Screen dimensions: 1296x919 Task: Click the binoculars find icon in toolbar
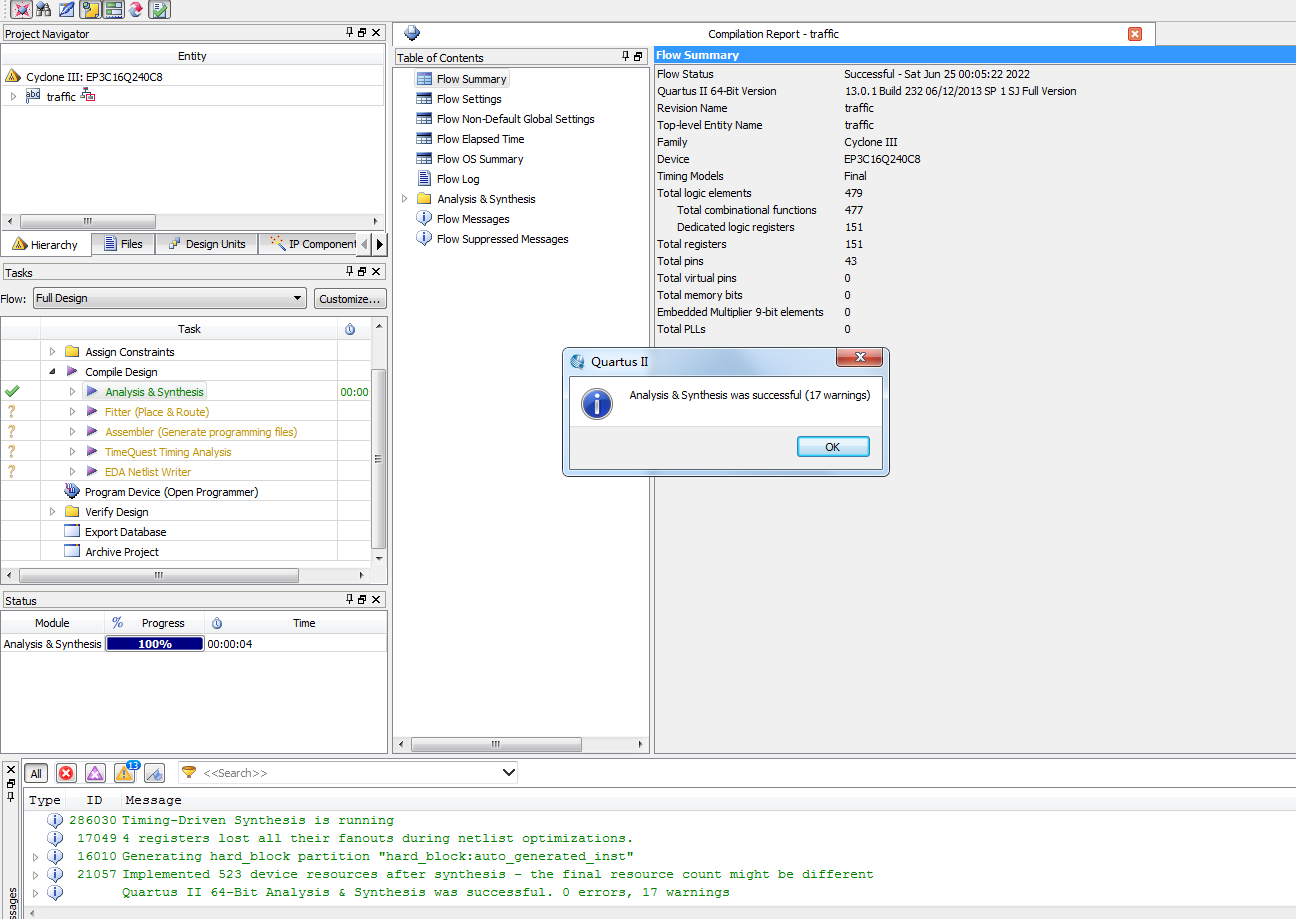click(43, 10)
